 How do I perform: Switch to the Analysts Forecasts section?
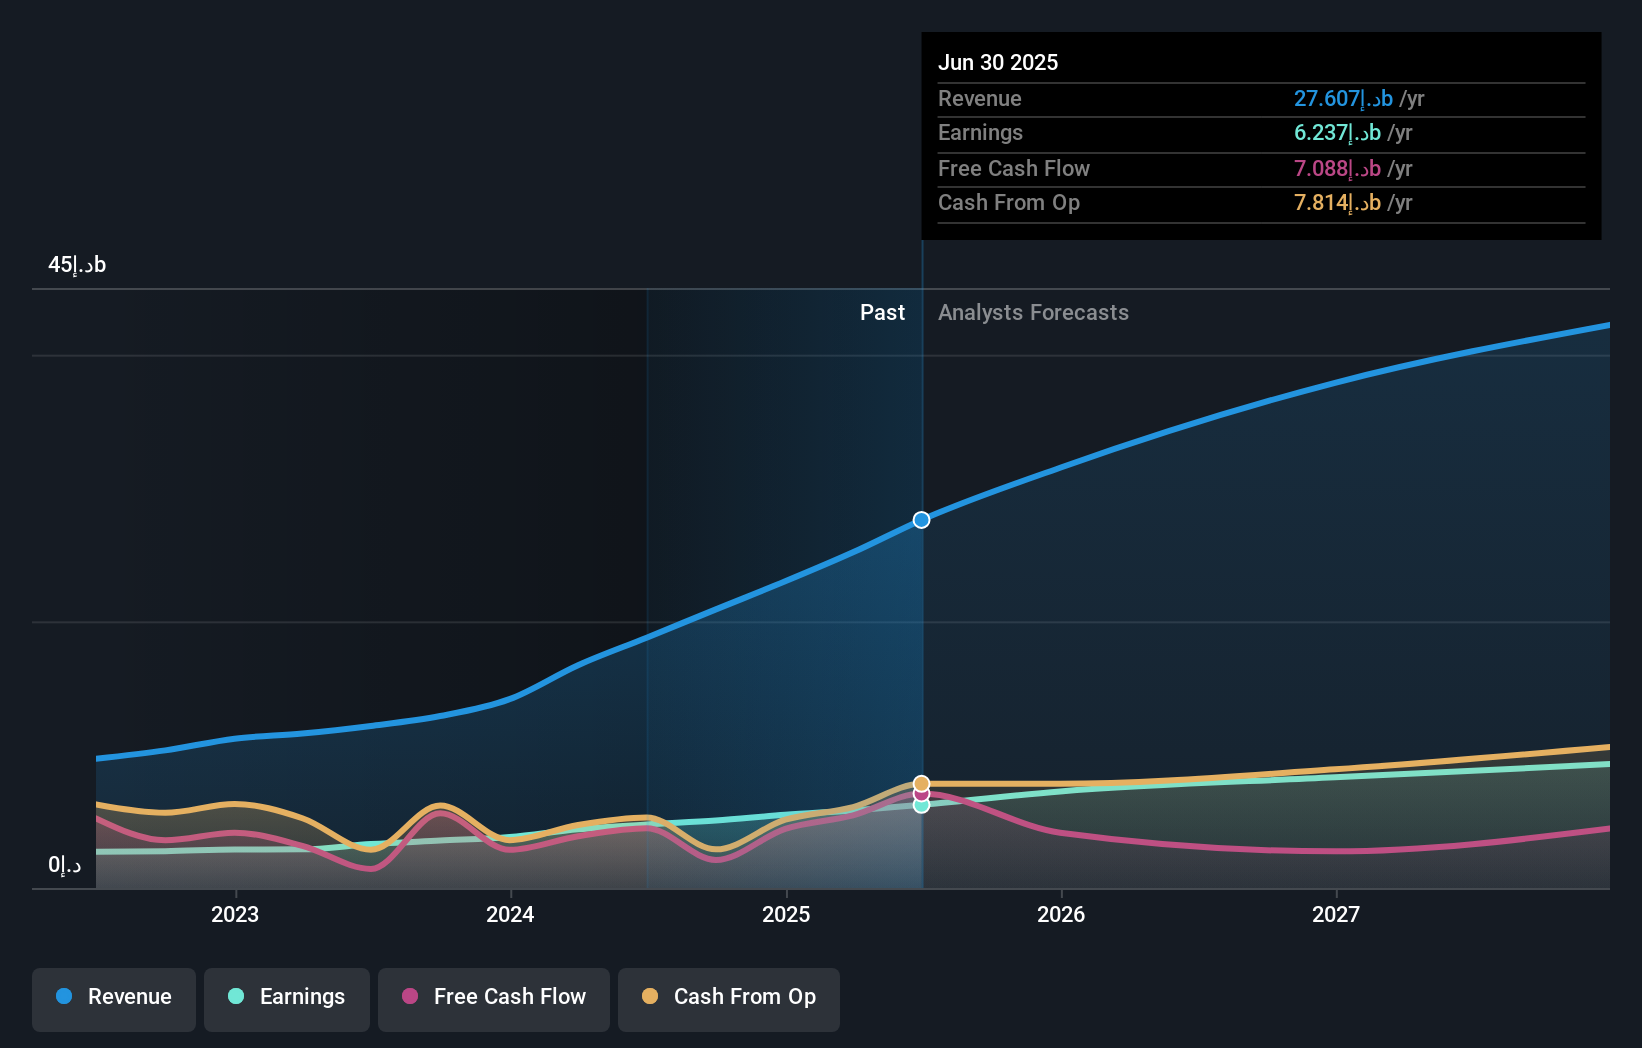pyautogui.click(x=1033, y=312)
